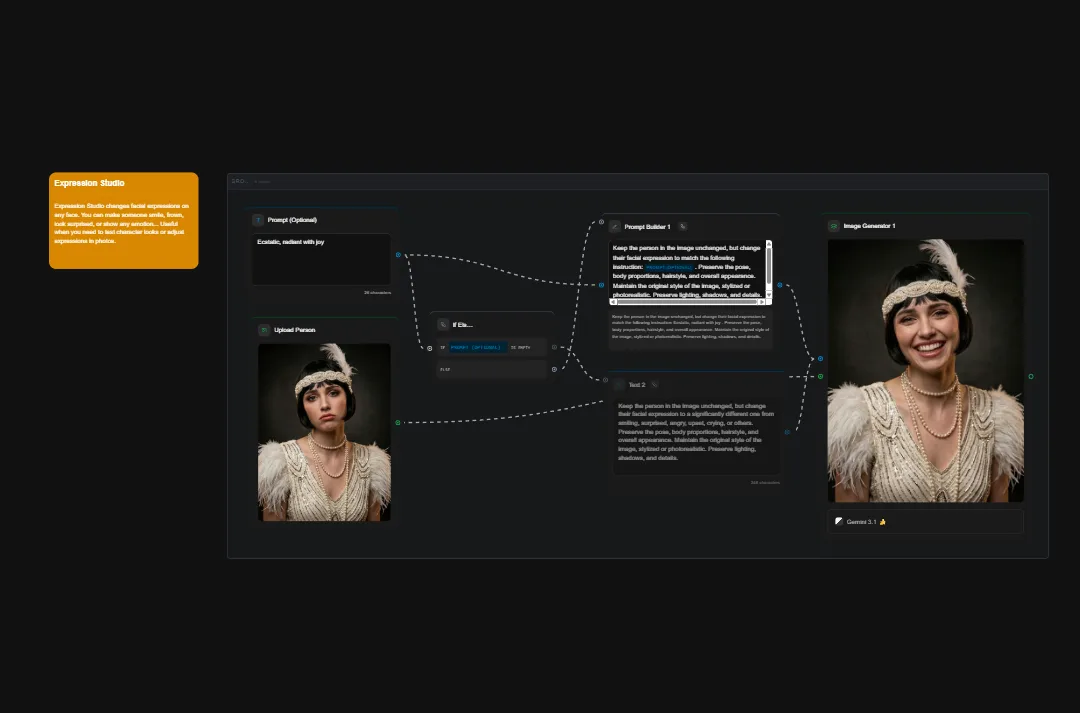
Task: Click the uploaded photo in the Upload Person node
Action: pyautogui.click(x=324, y=432)
